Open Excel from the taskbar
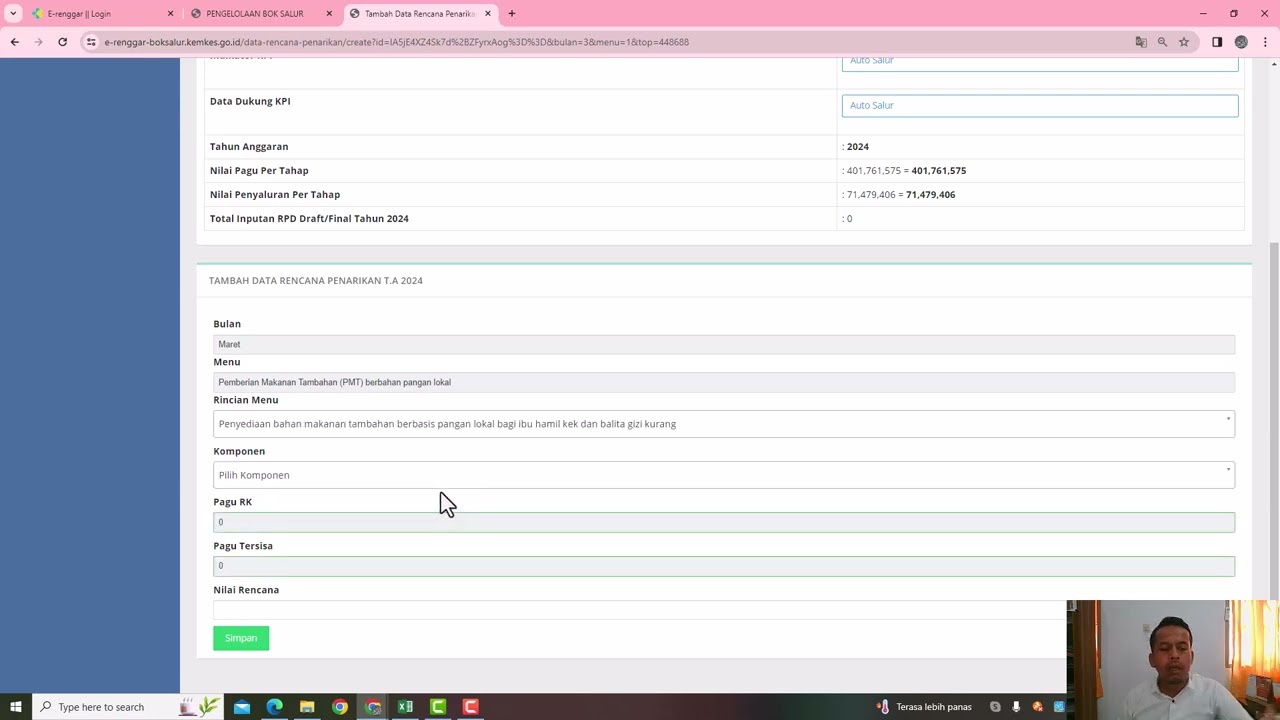 pos(405,707)
